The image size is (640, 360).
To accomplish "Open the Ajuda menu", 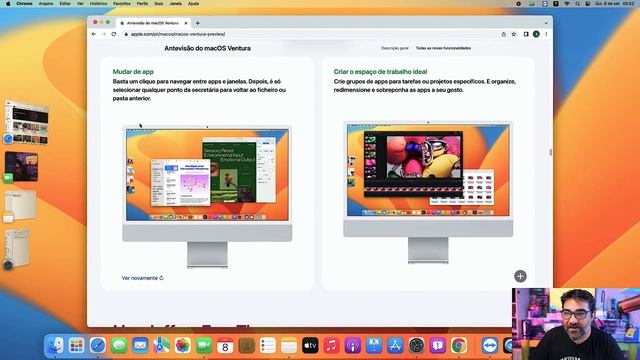I will point(193,4).
